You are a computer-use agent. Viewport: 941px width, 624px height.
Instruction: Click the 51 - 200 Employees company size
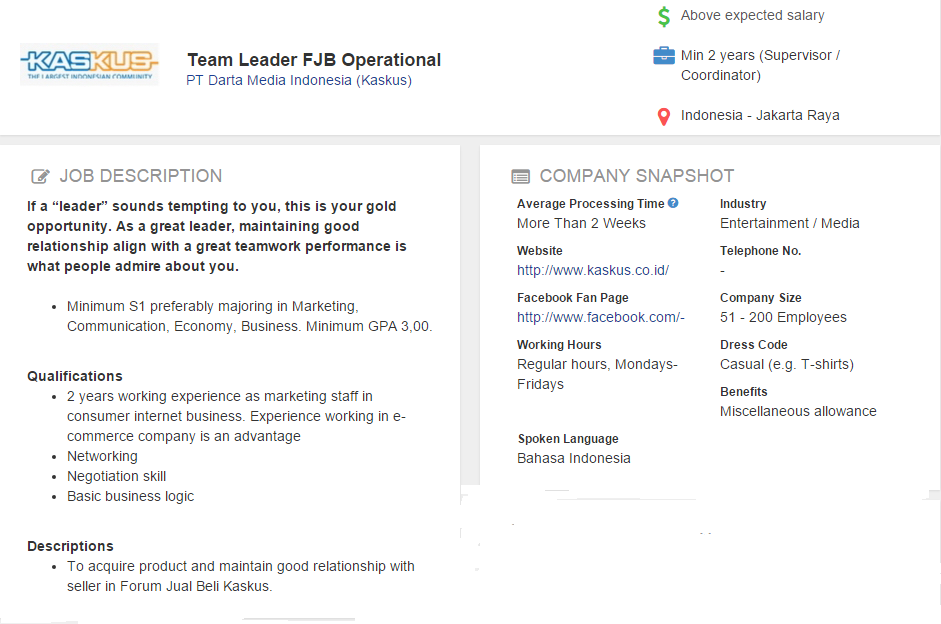click(x=783, y=317)
